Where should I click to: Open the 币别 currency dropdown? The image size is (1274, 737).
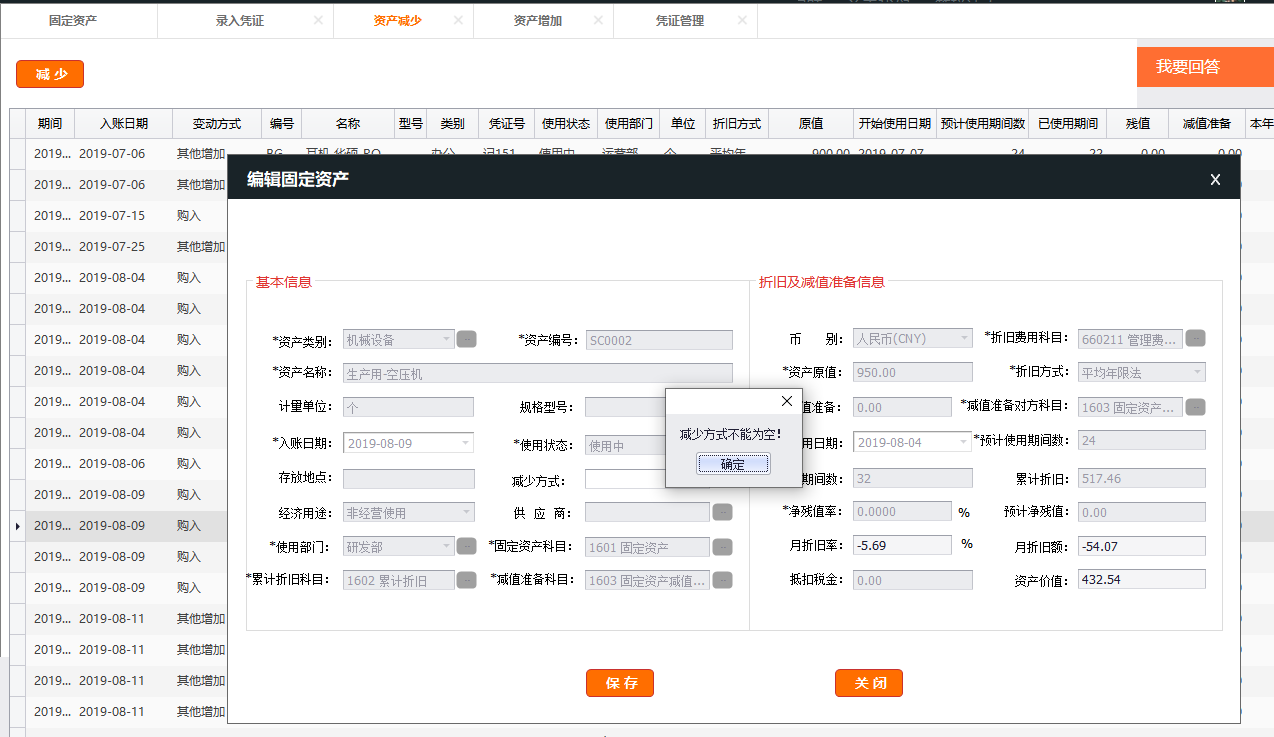(963, 339)
